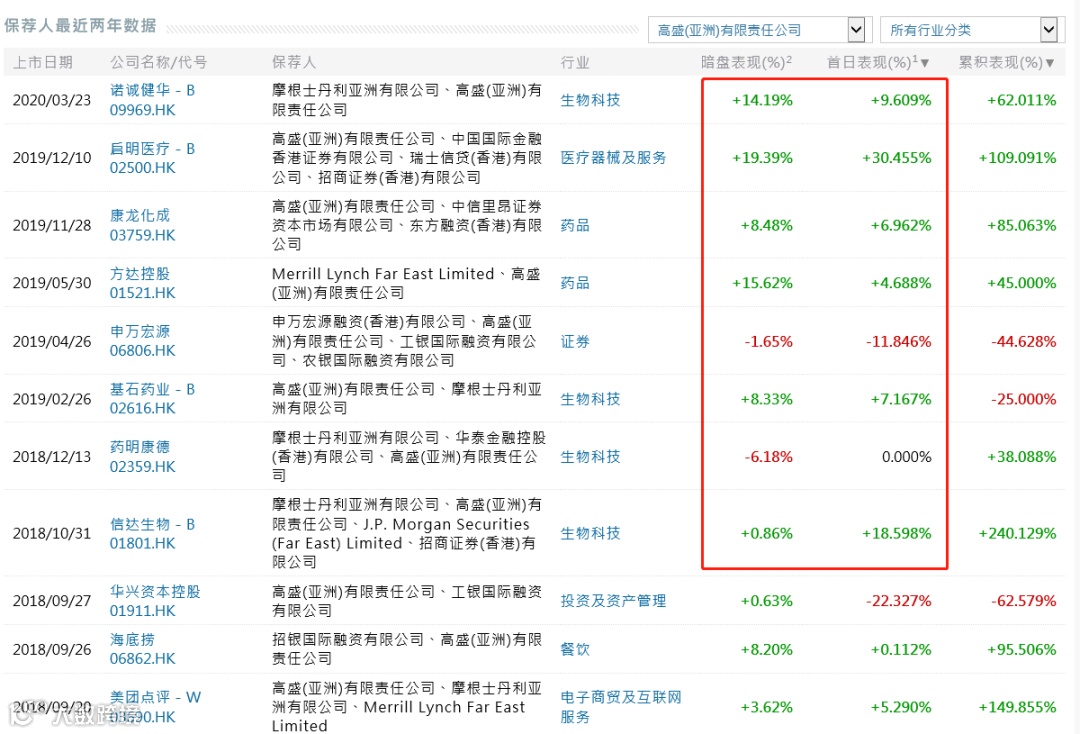The image size is (1080, 734).
Task: Open the sponsor dropdown 高盛(亚洲)有限责任公司
Action: click(x=760, y=30)
